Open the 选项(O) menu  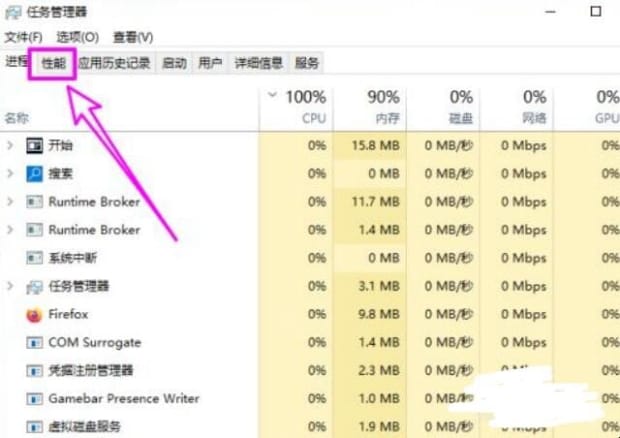77,37
